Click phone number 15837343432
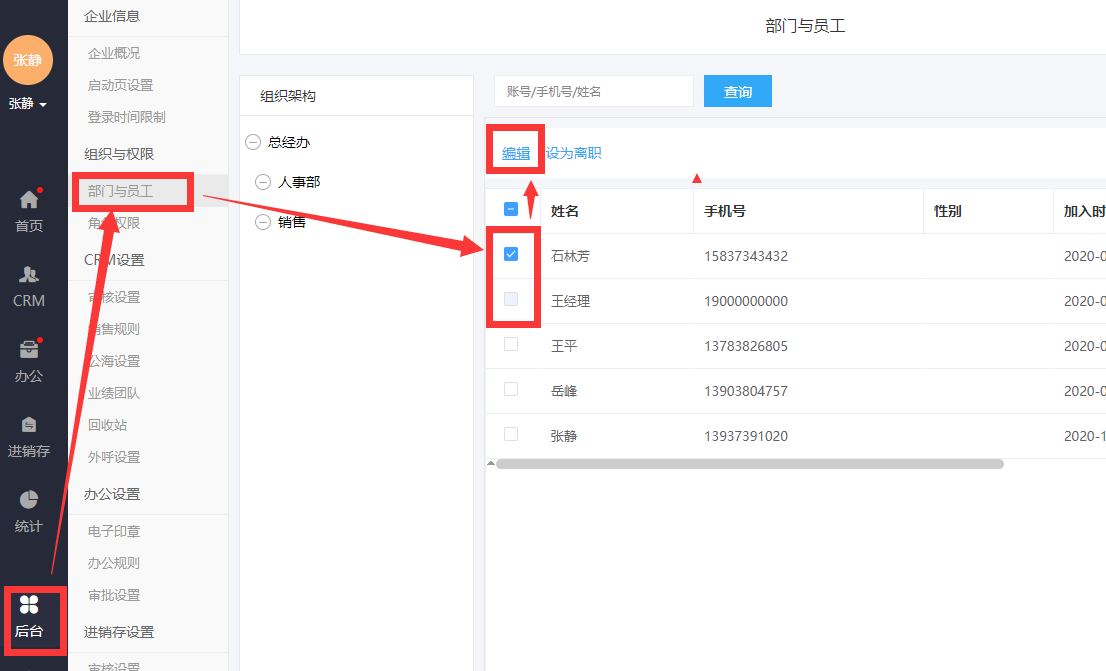This screenshot has height=671, width=1106. (746, 256)
